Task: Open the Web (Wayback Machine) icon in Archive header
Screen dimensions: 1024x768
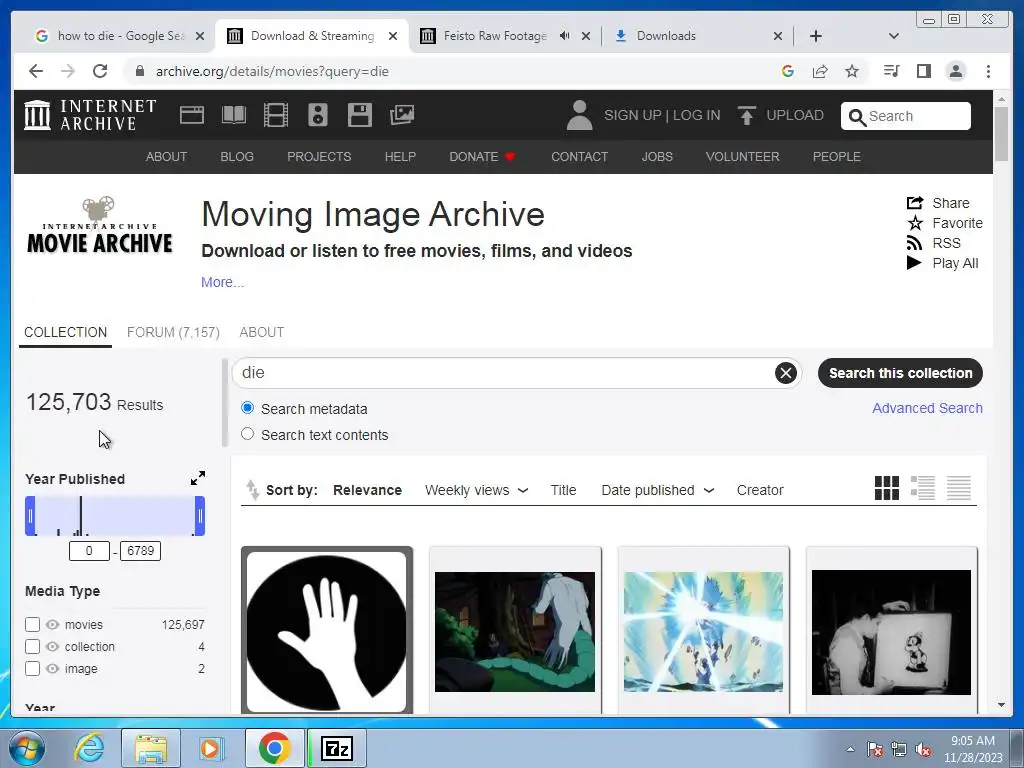Action: coord(192,115)
